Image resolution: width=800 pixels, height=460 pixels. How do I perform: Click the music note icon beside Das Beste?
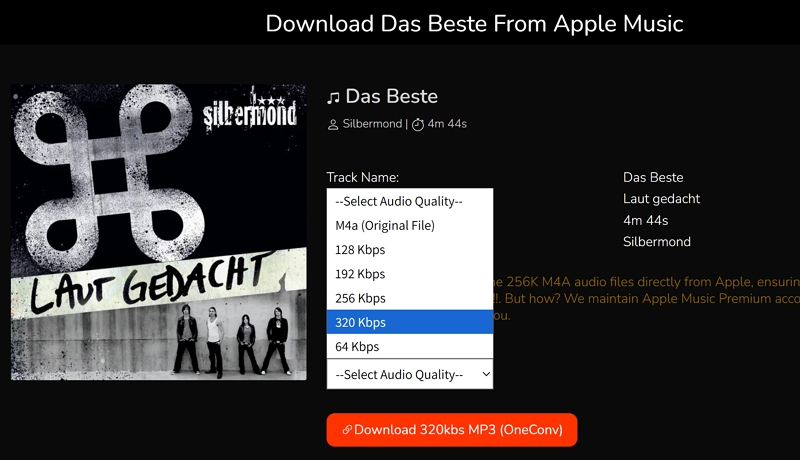(333, 97)
